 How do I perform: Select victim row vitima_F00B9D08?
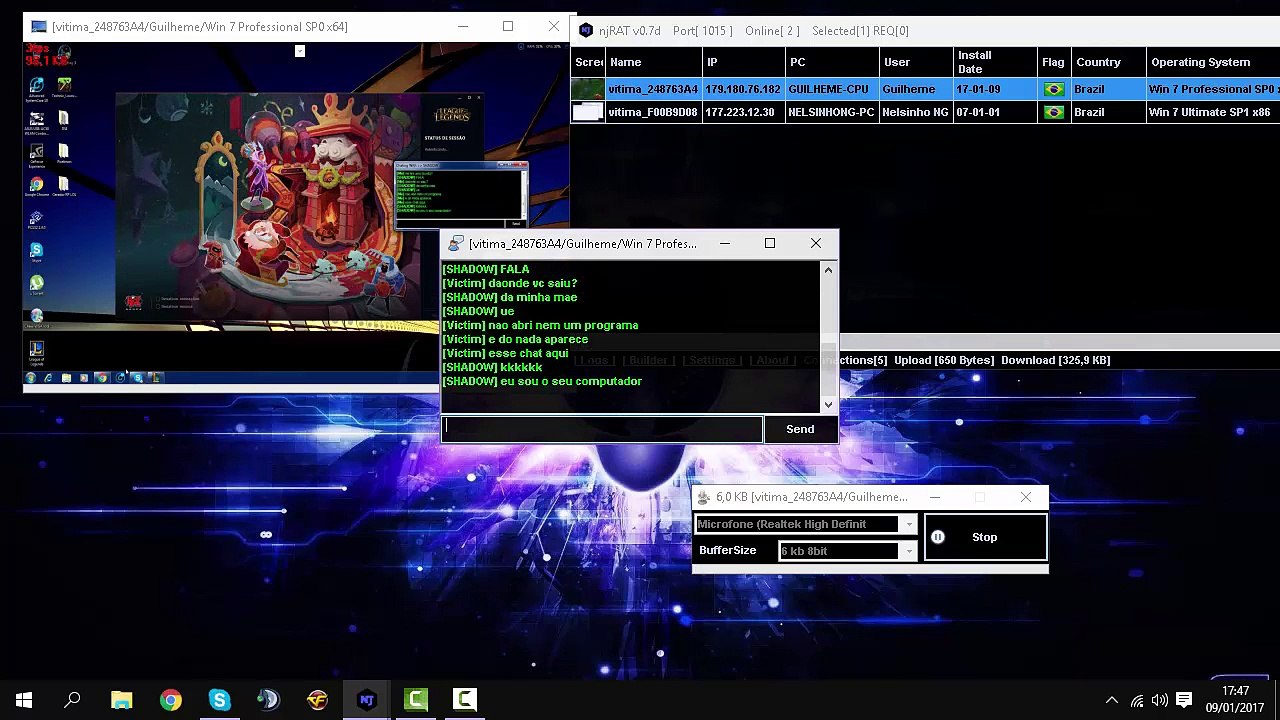point(925,112)
